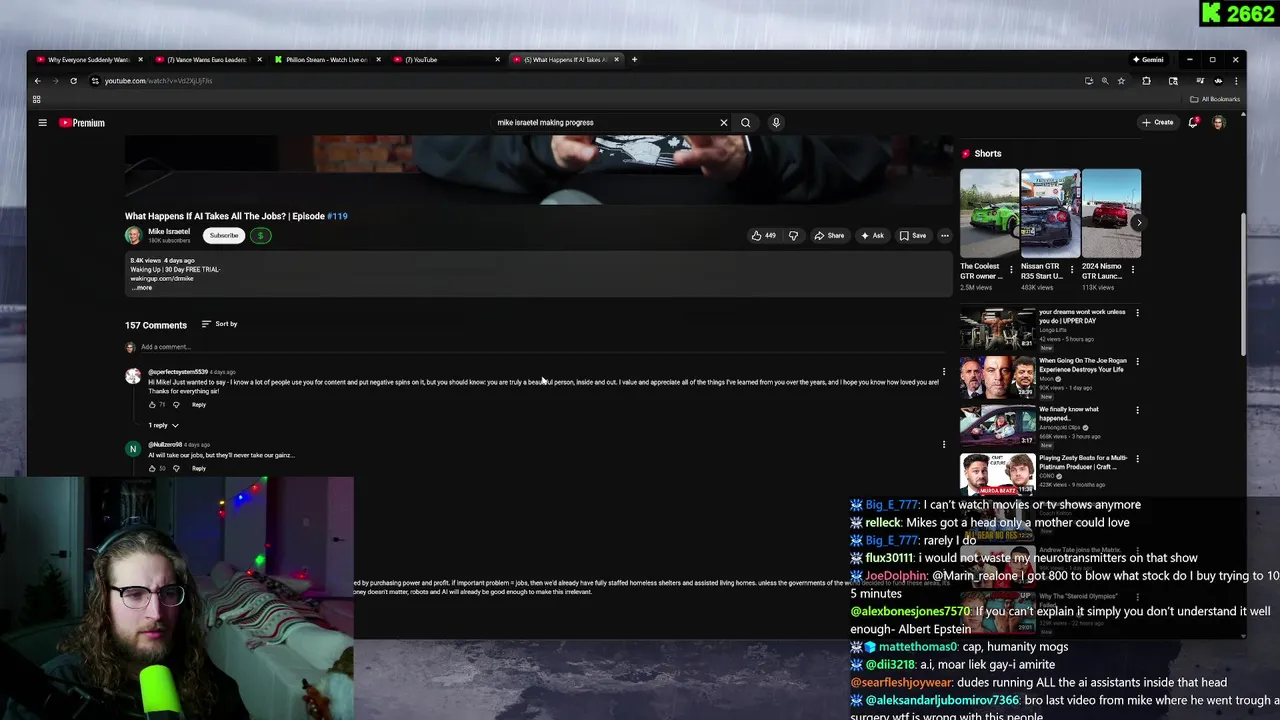Open a new browser tab
The height and width of the screenshot is (720, 1280).
tap(634, 60)
